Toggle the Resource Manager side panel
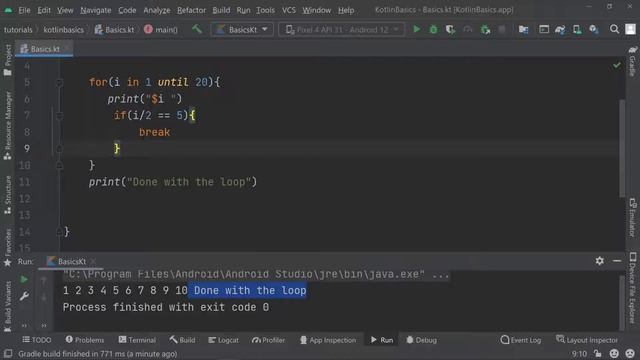The image size is (640, 360). point(8,126)
